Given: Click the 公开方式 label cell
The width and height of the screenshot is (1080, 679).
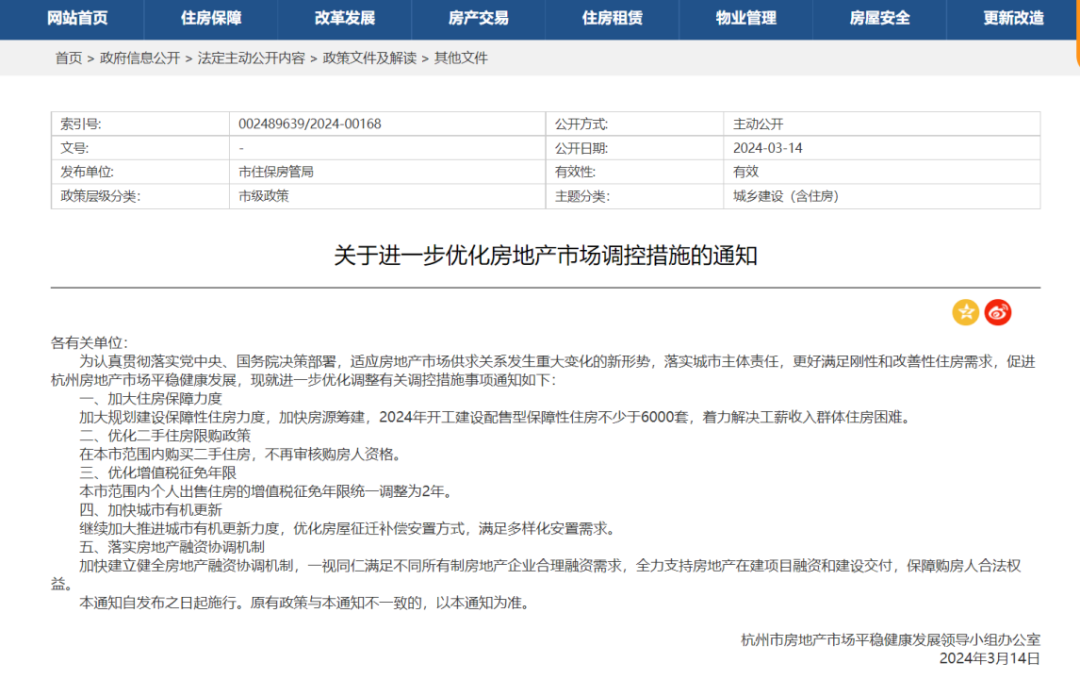Looking at the screenshot, I should pos(634,124).
